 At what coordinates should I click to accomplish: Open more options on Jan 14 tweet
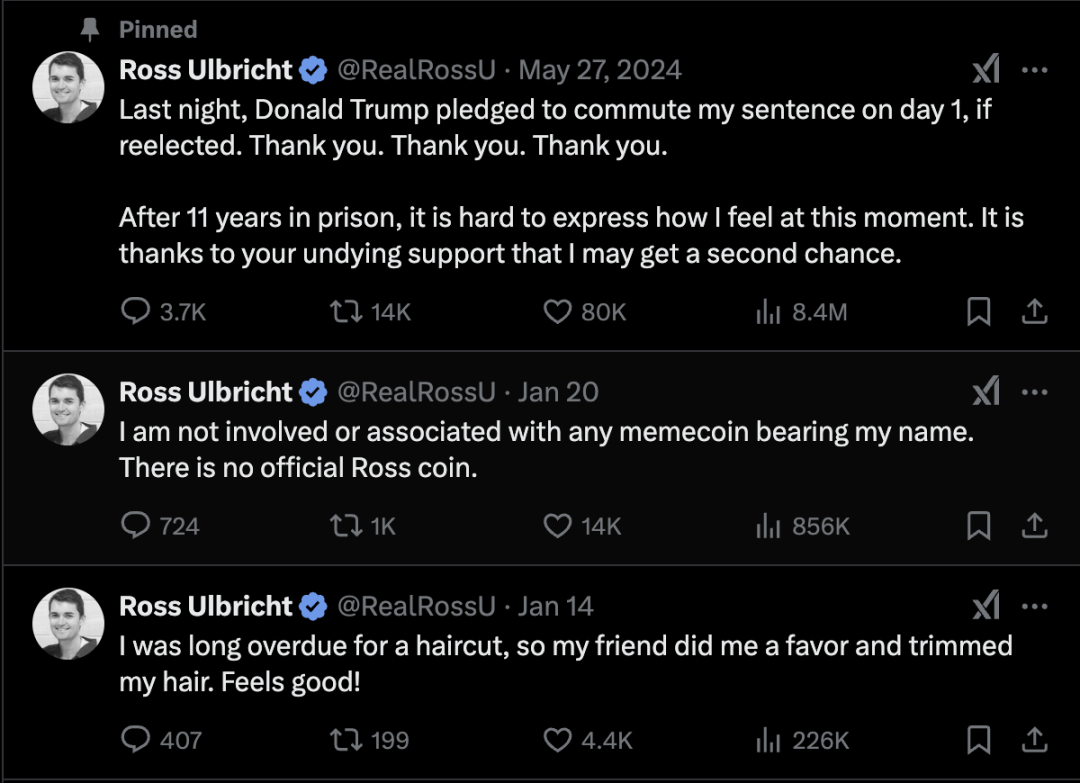point(1035,606)
